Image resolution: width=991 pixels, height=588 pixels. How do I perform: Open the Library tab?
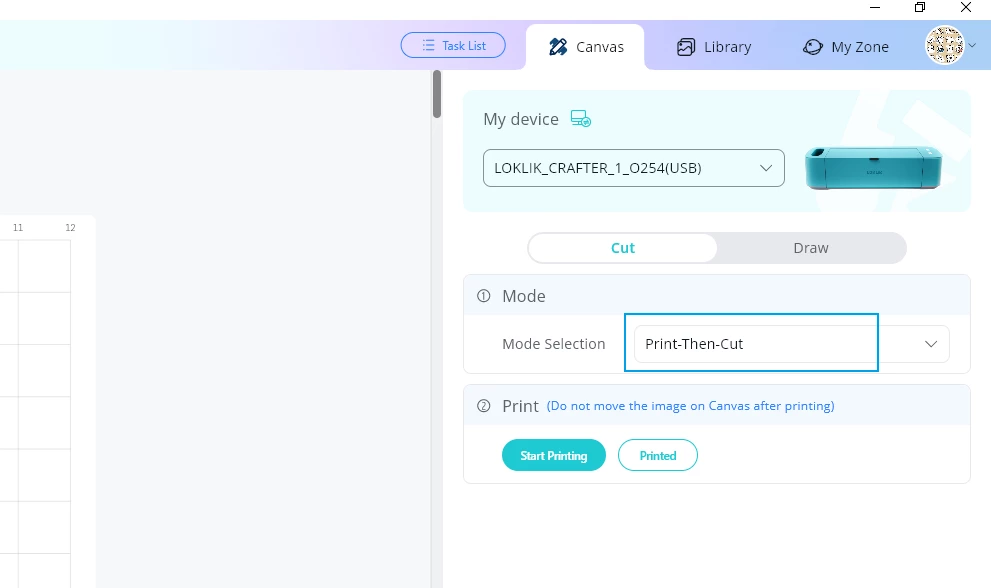[714, 47]
